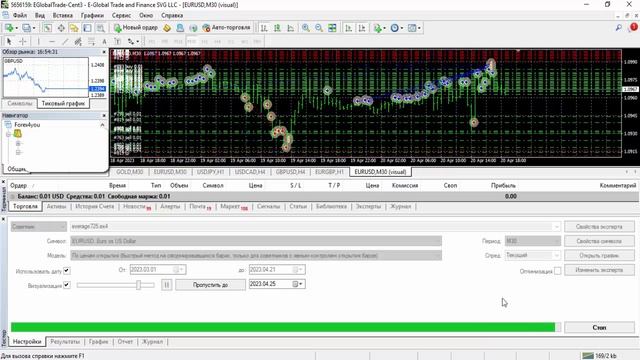Image resolution: width=640 pixels, height=360 pixels.
Task: Select the cursor arrow tool
Action: 9,41
